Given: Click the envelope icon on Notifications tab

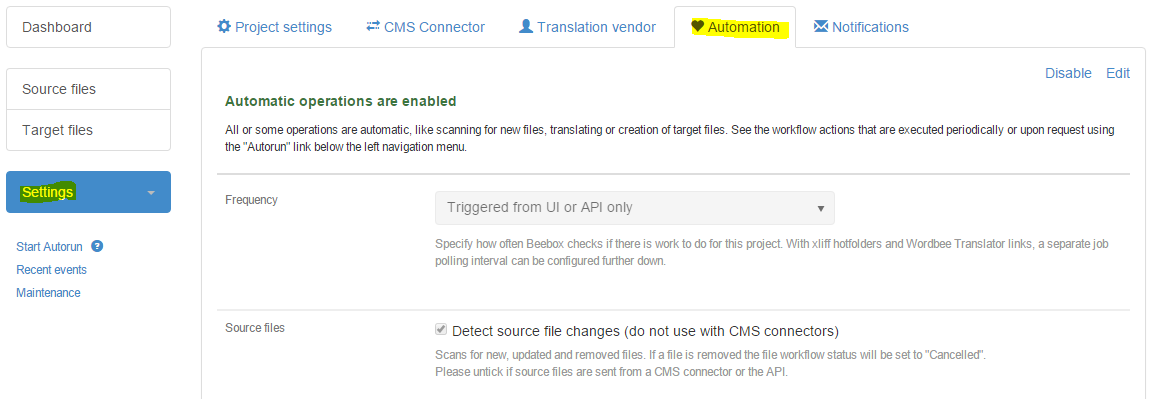Looking at the screenshot, I should coord(821,26).
